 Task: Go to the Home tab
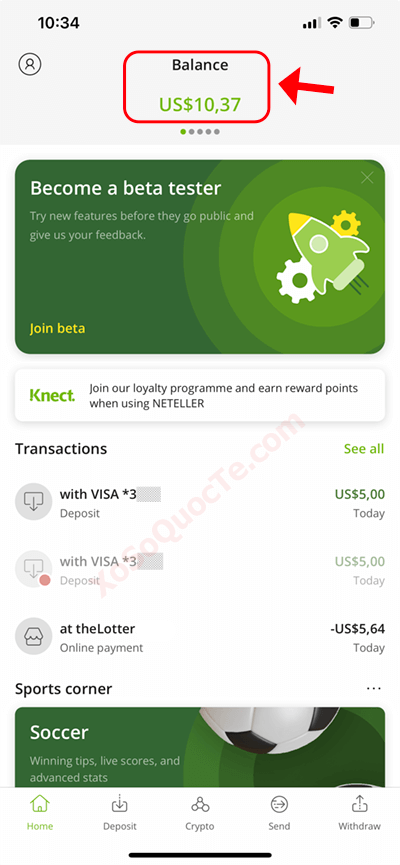40,813
